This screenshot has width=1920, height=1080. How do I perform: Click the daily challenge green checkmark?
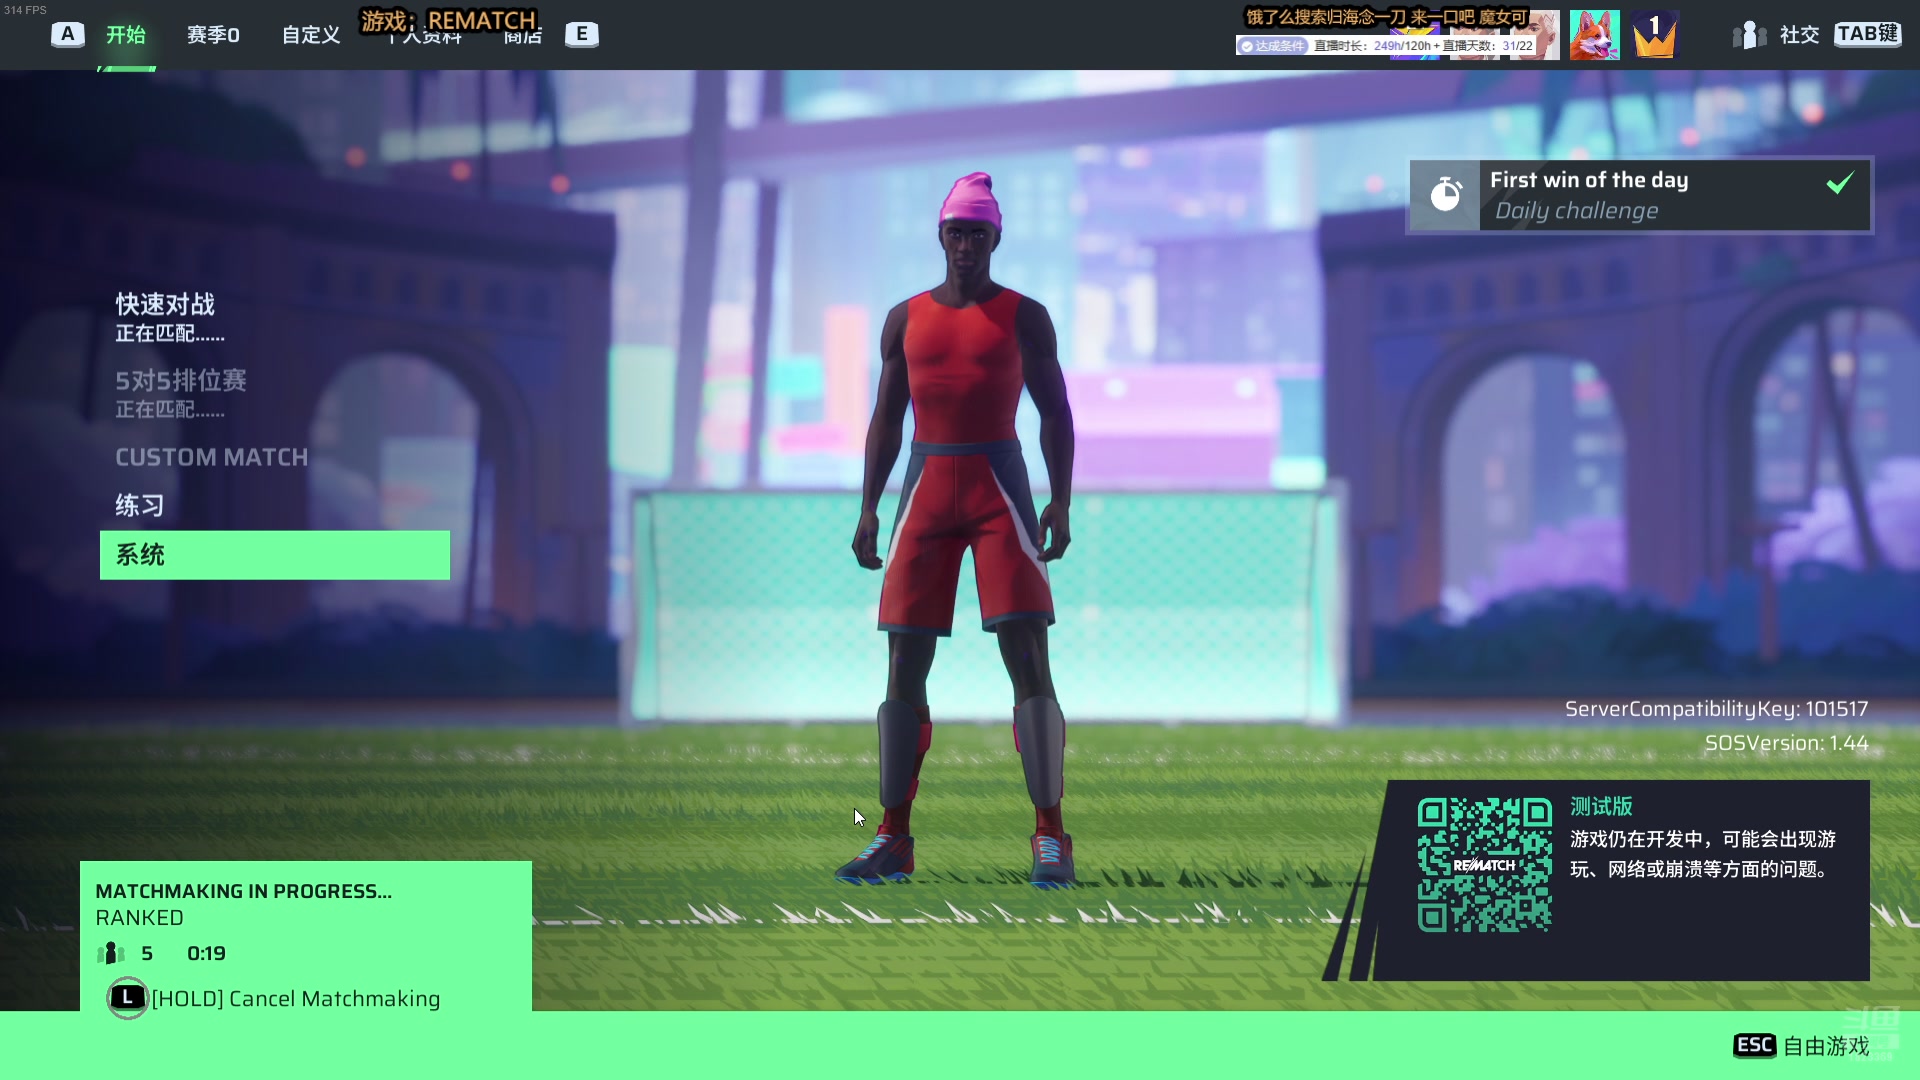1839,183
